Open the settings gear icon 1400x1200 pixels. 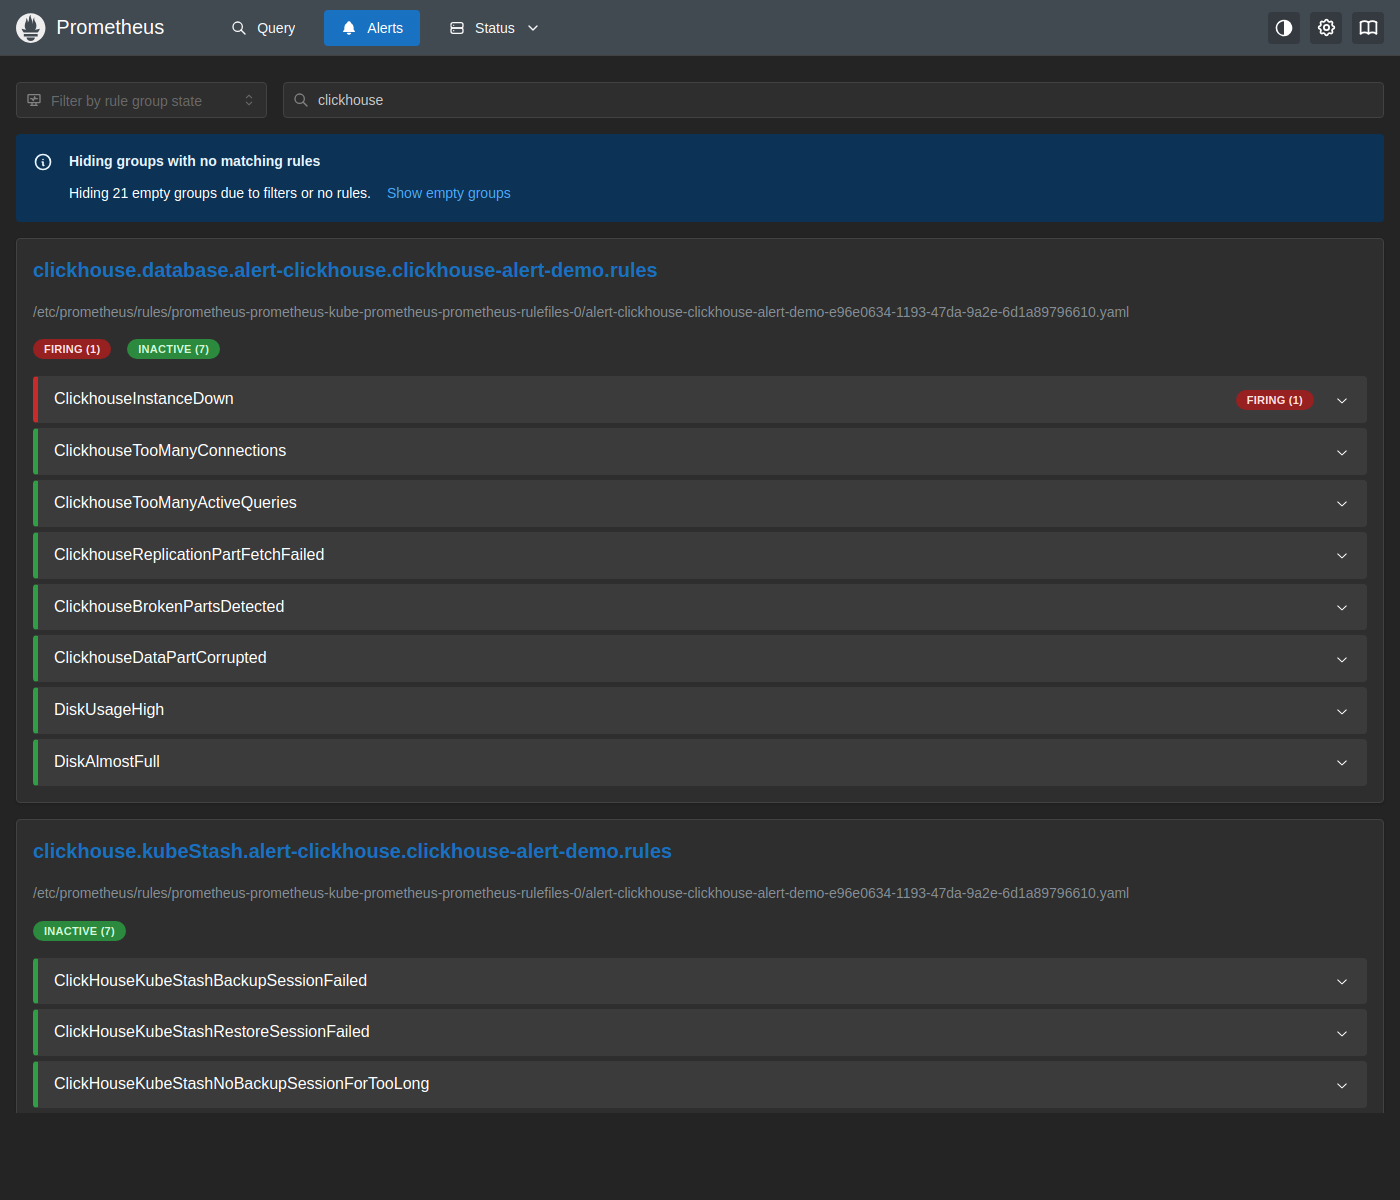(x=1326, y=28)
